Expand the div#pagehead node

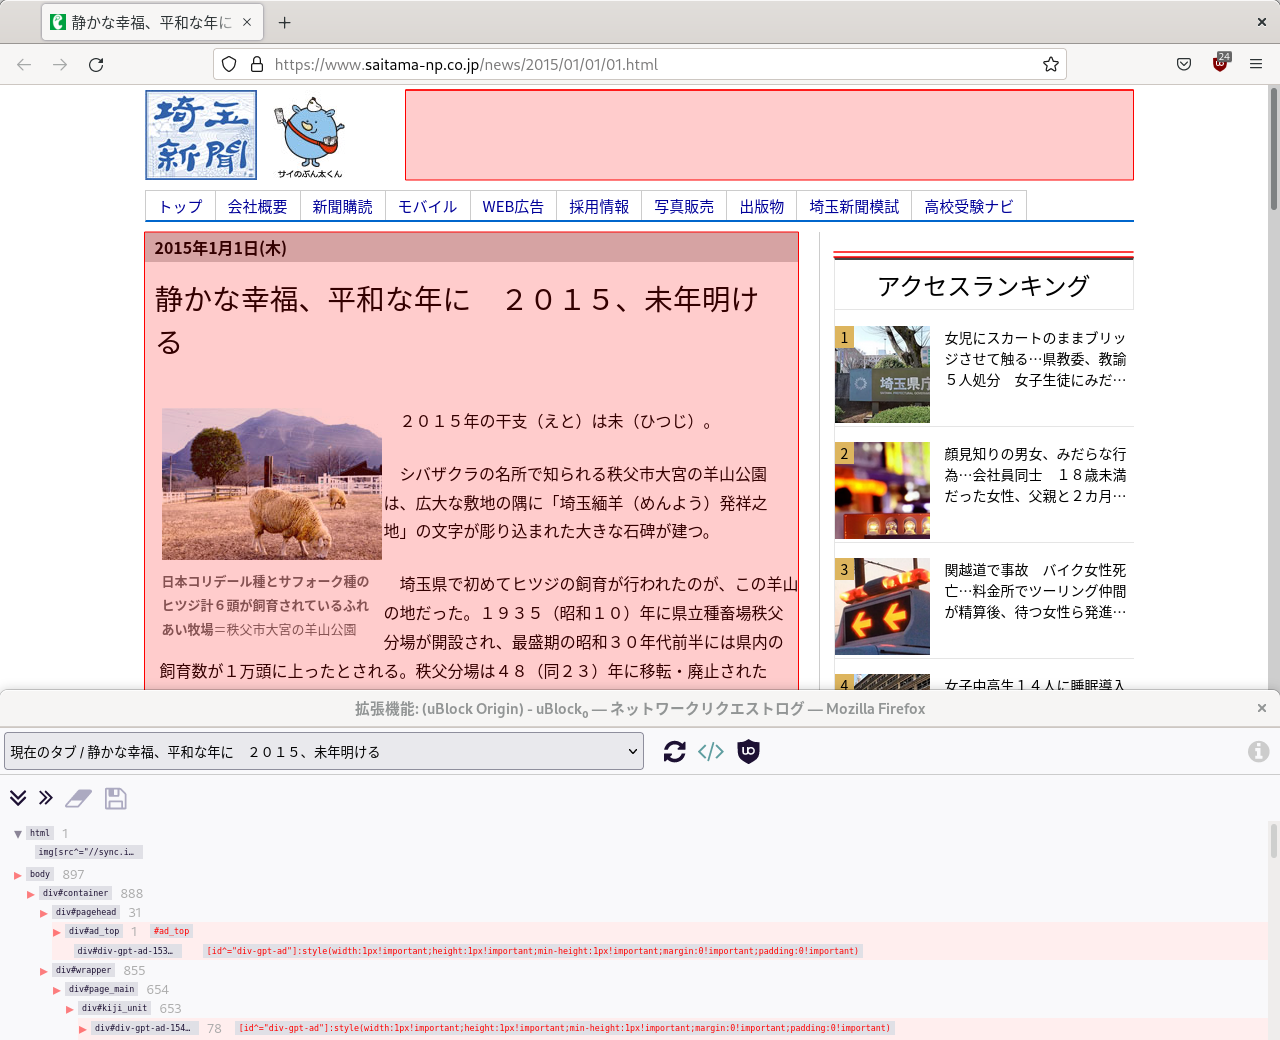click(44, 913)
